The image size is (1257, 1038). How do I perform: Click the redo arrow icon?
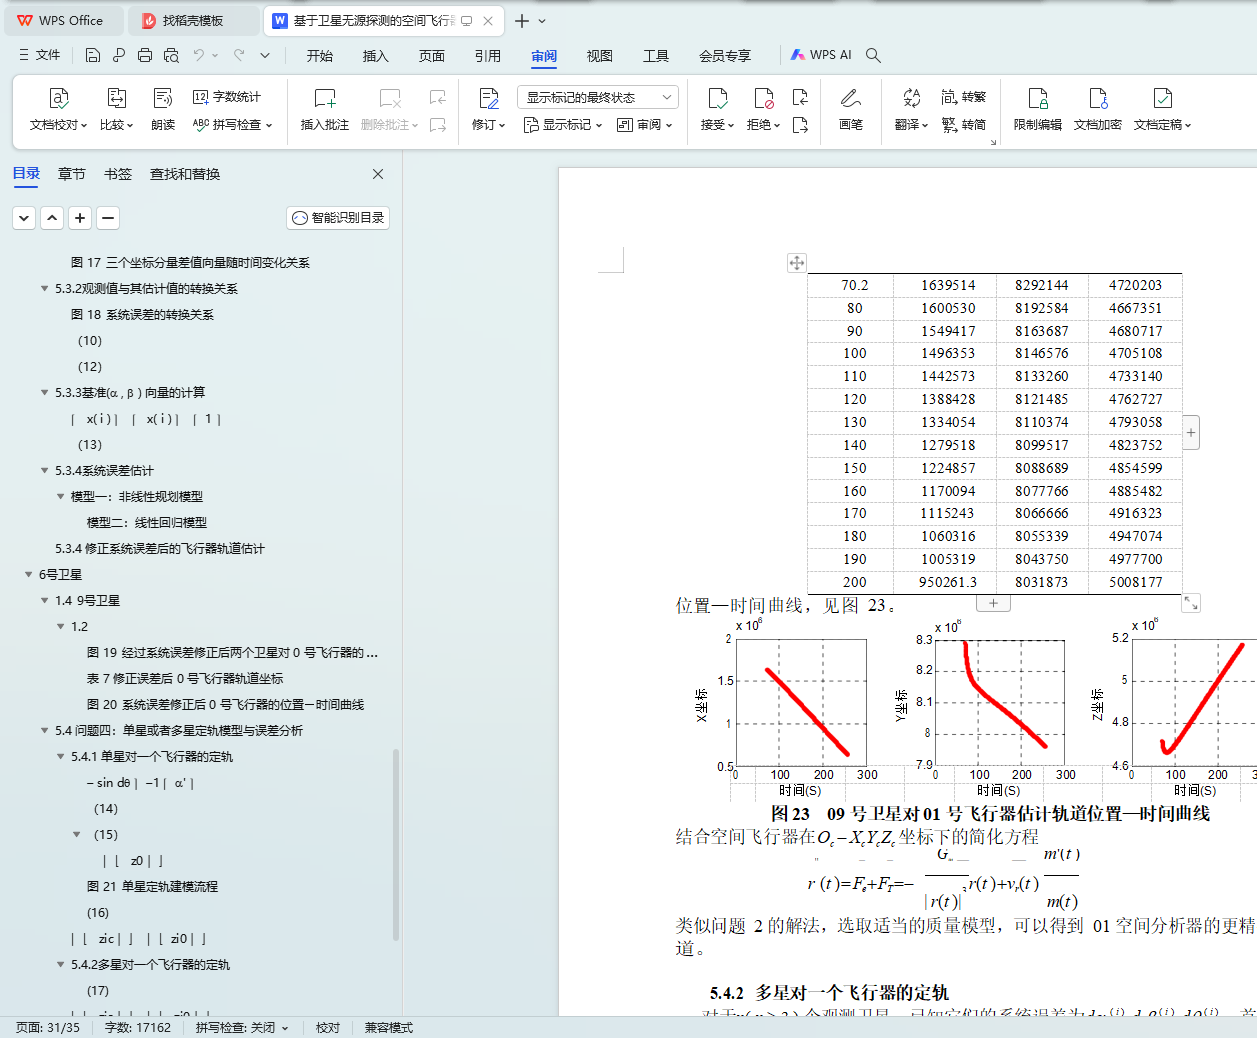click(239, 55)
